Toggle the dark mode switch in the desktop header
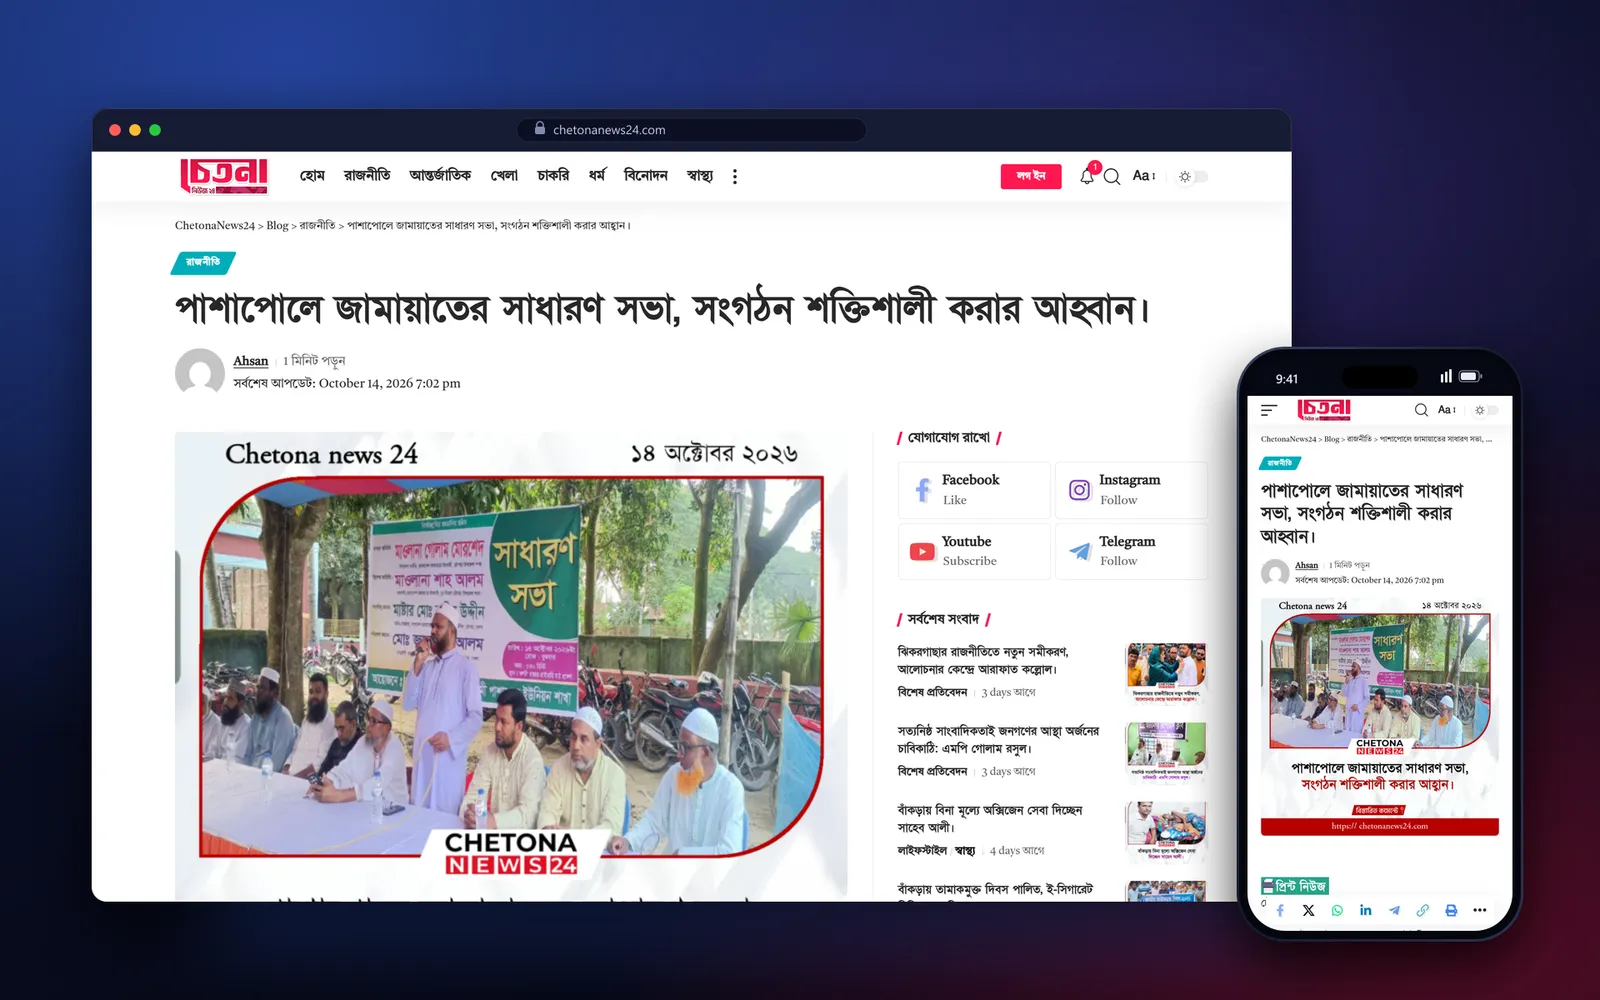Screen dimensions: 1600x1000 coord(1192,176)
